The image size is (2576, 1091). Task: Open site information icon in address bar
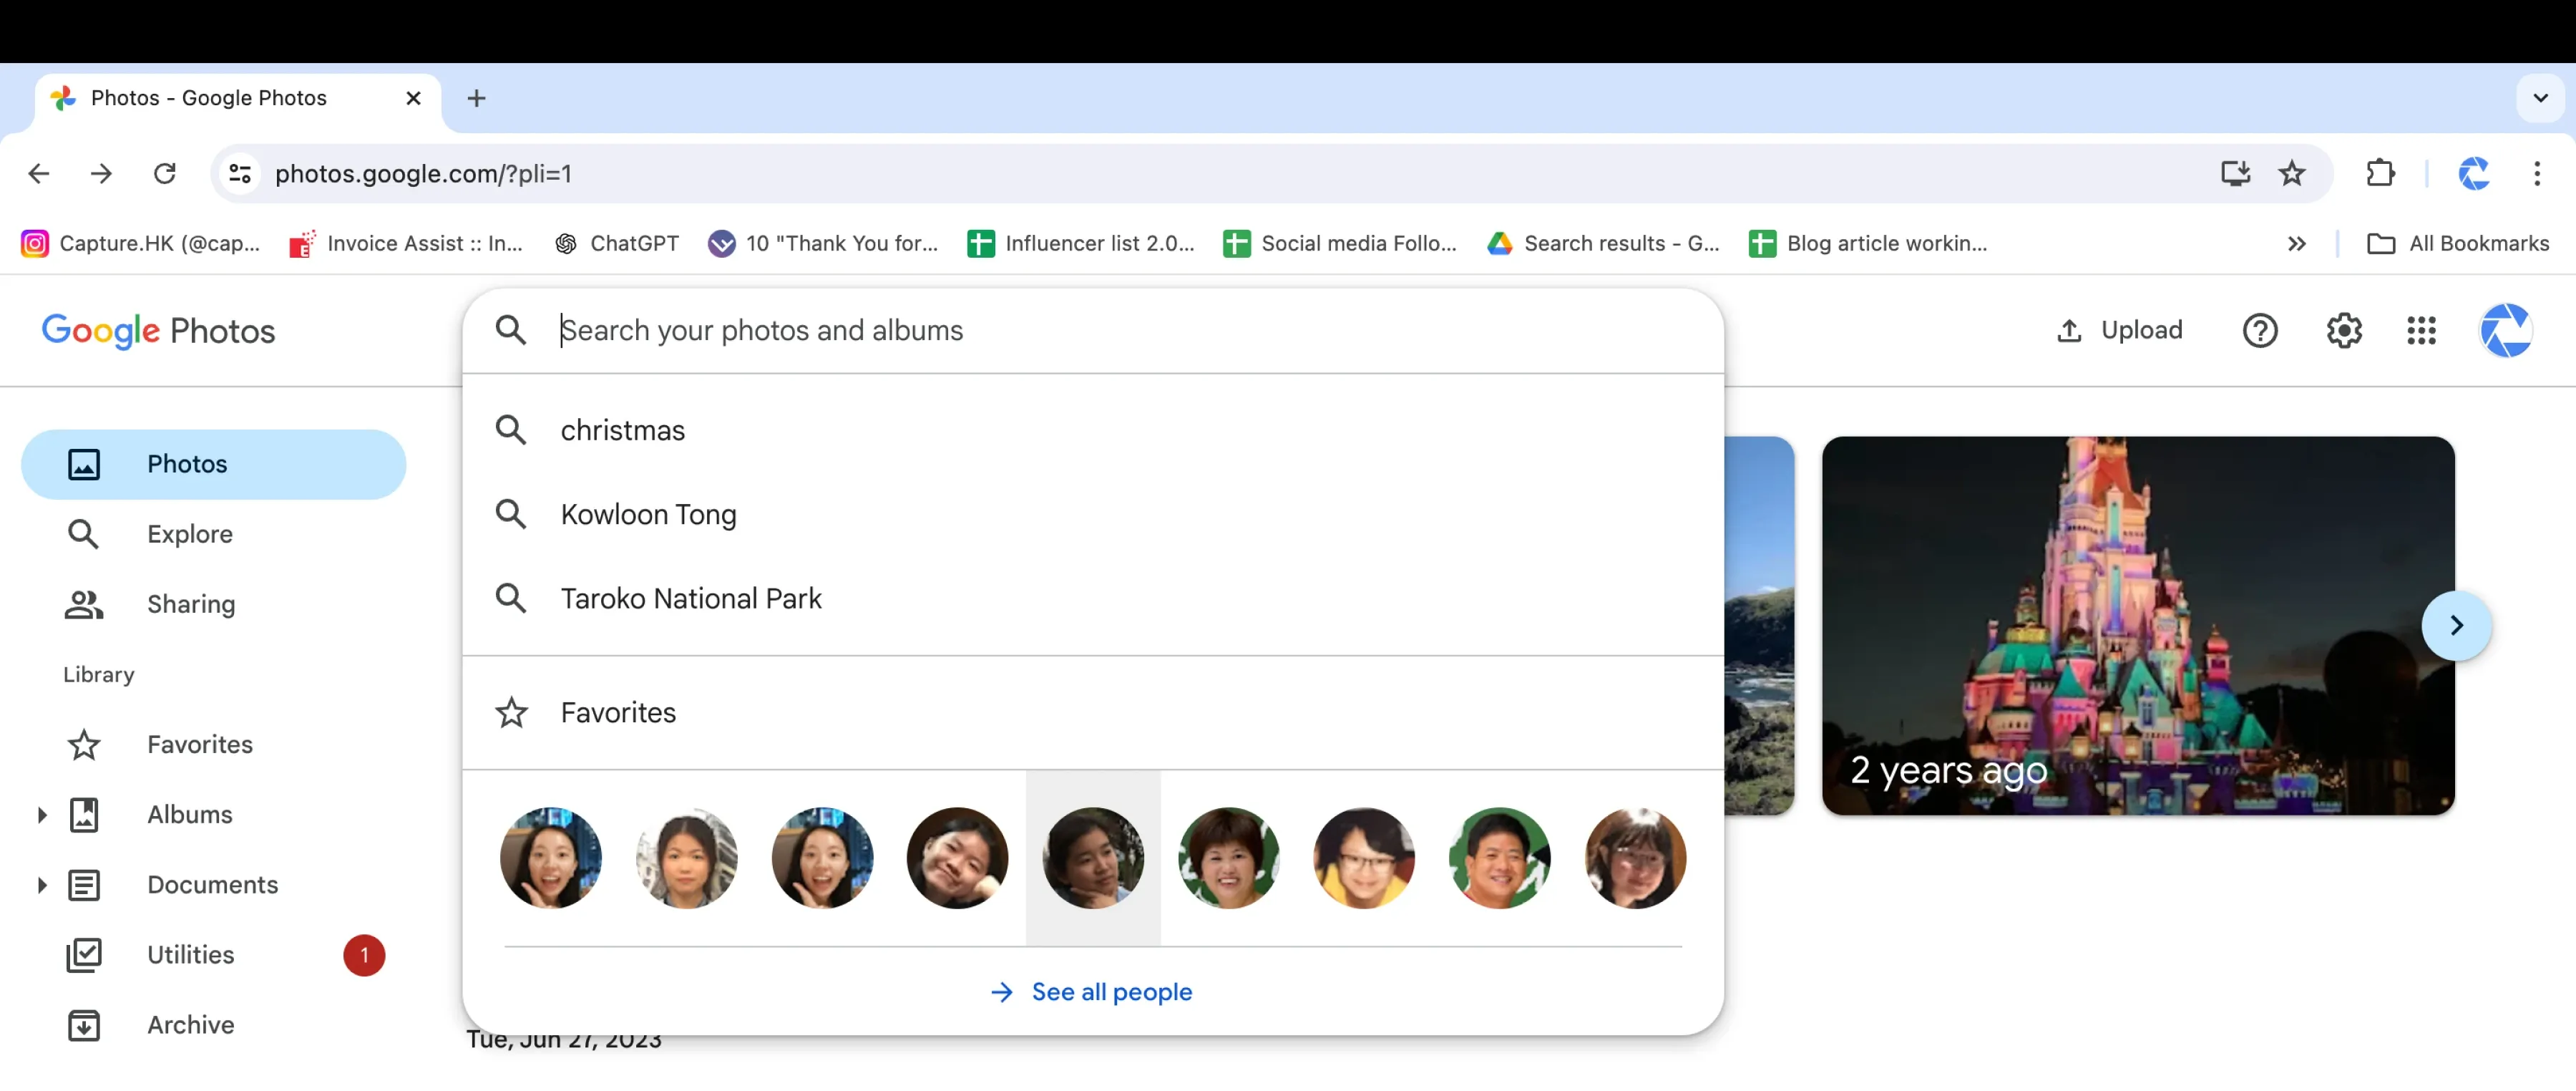(x=240, y=174)
